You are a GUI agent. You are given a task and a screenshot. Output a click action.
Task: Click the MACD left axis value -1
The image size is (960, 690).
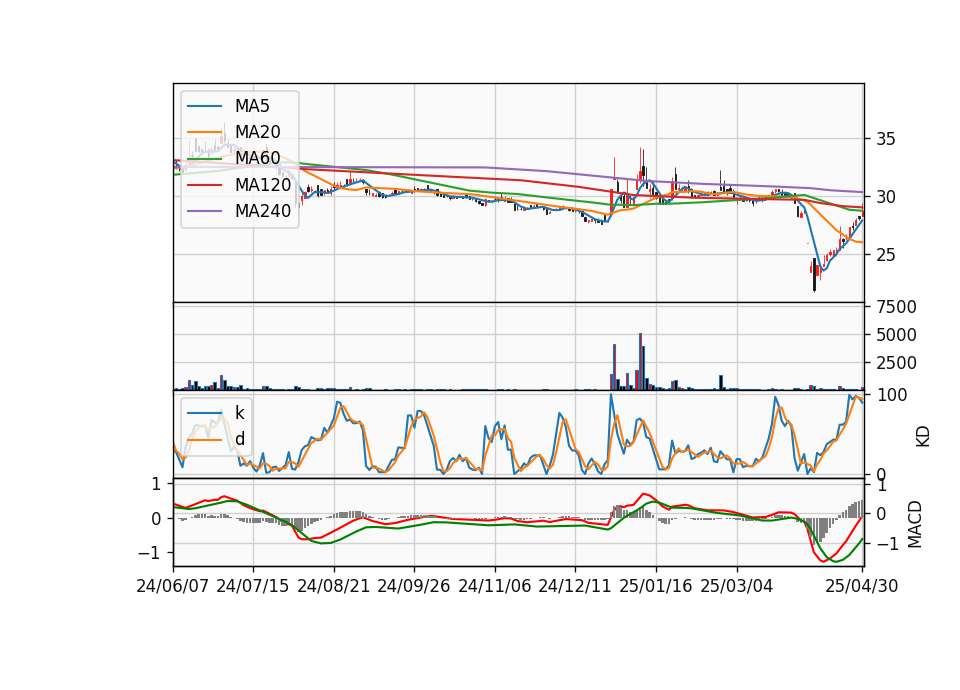pos(150,553)
